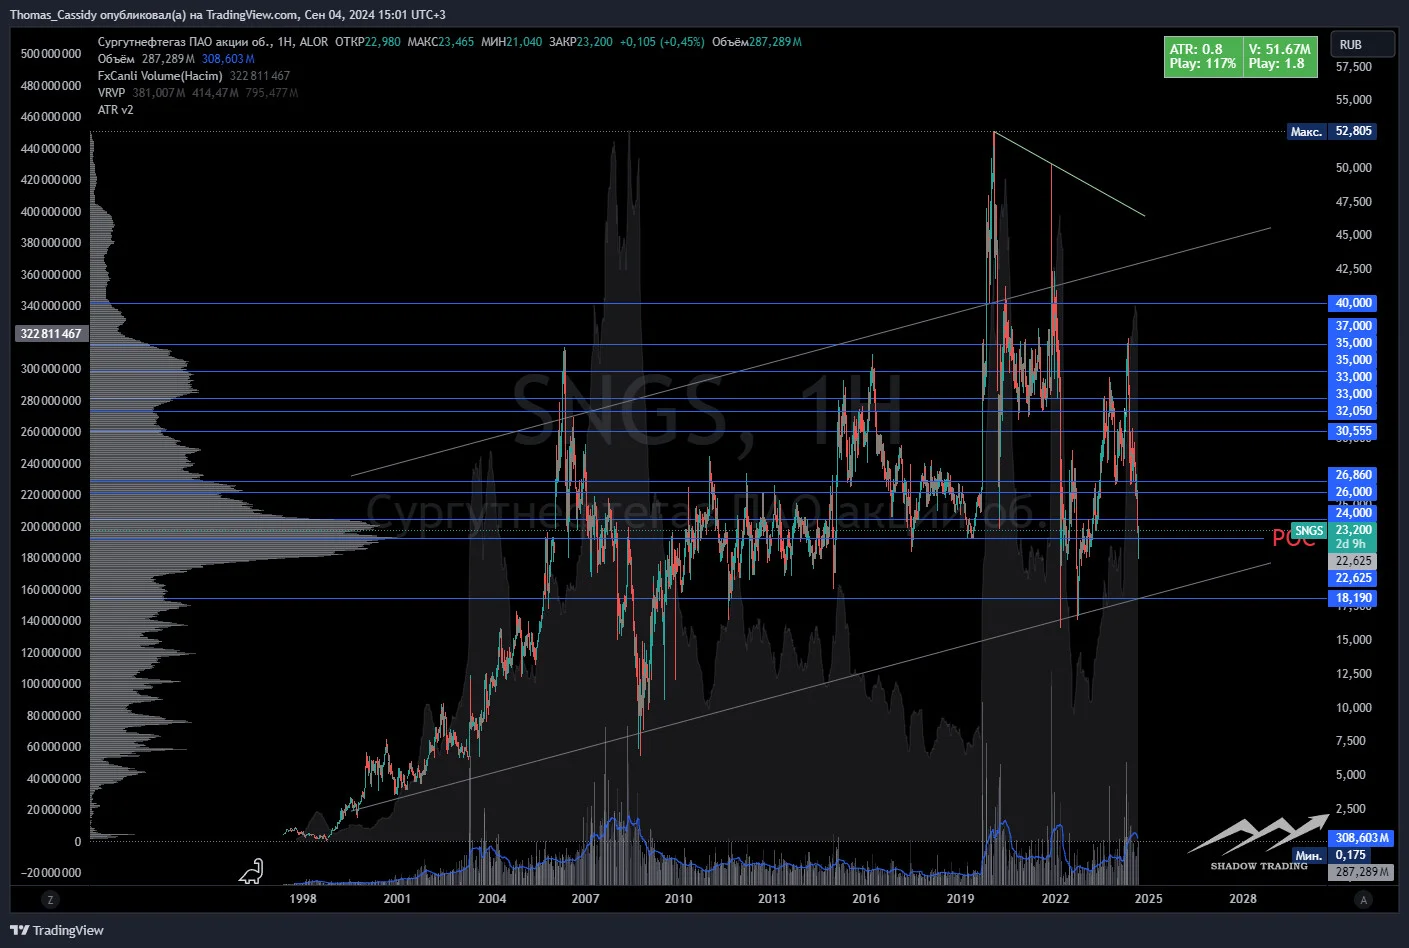Click the ATR v2 indicator legend label
The image size is (1409, 948).
(x=115, y=110)
